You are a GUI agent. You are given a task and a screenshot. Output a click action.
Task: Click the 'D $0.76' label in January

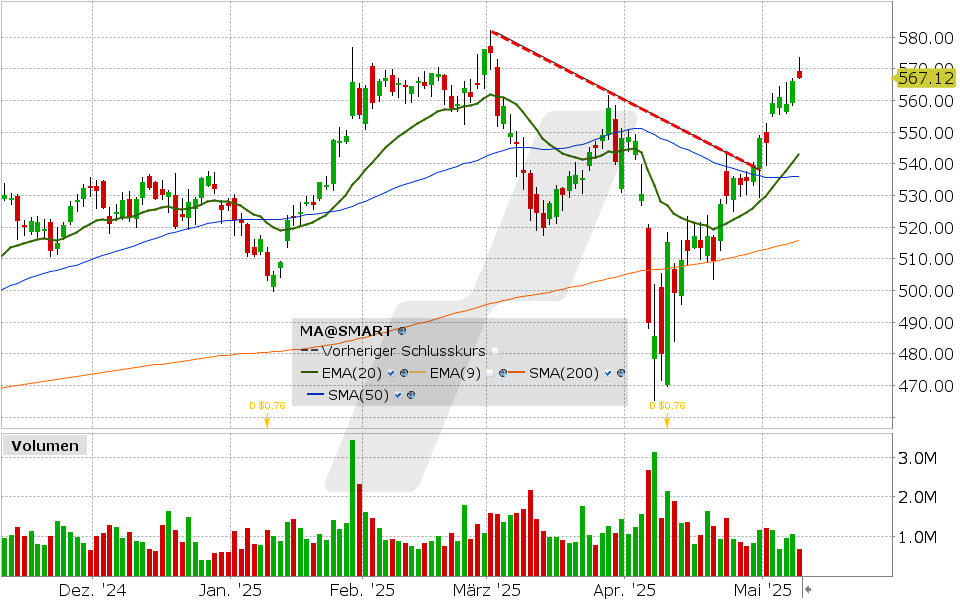tap(267, 405)
